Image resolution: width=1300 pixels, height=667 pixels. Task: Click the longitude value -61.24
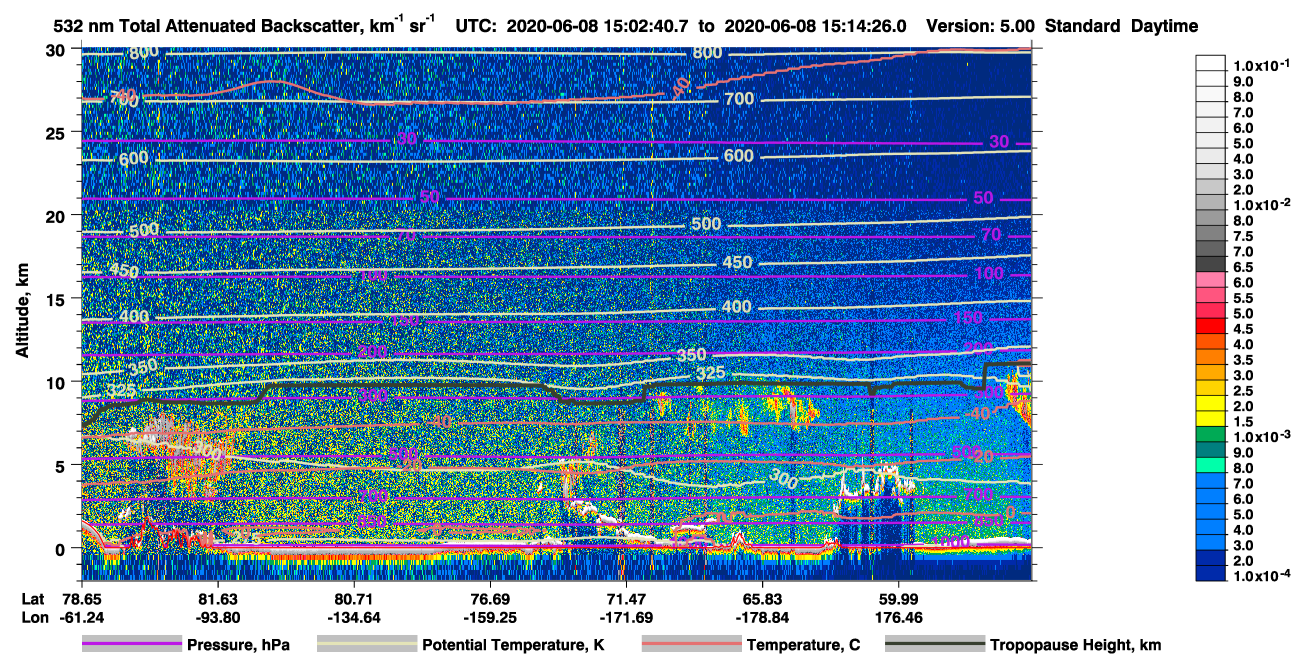(x=81, y=617)
